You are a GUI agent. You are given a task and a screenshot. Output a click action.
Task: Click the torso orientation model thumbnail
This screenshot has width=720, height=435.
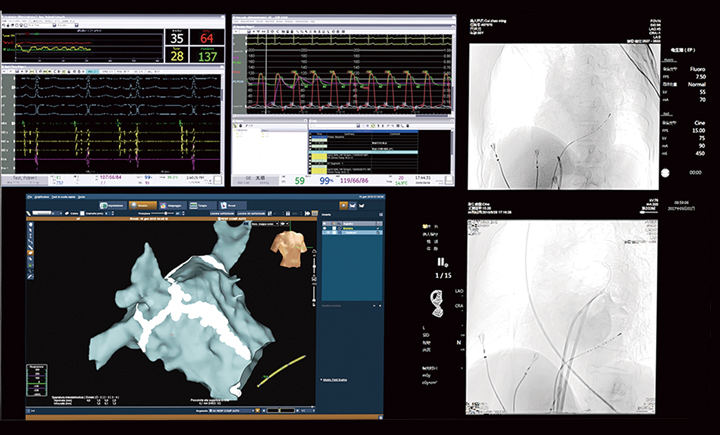tap(292, 245)
